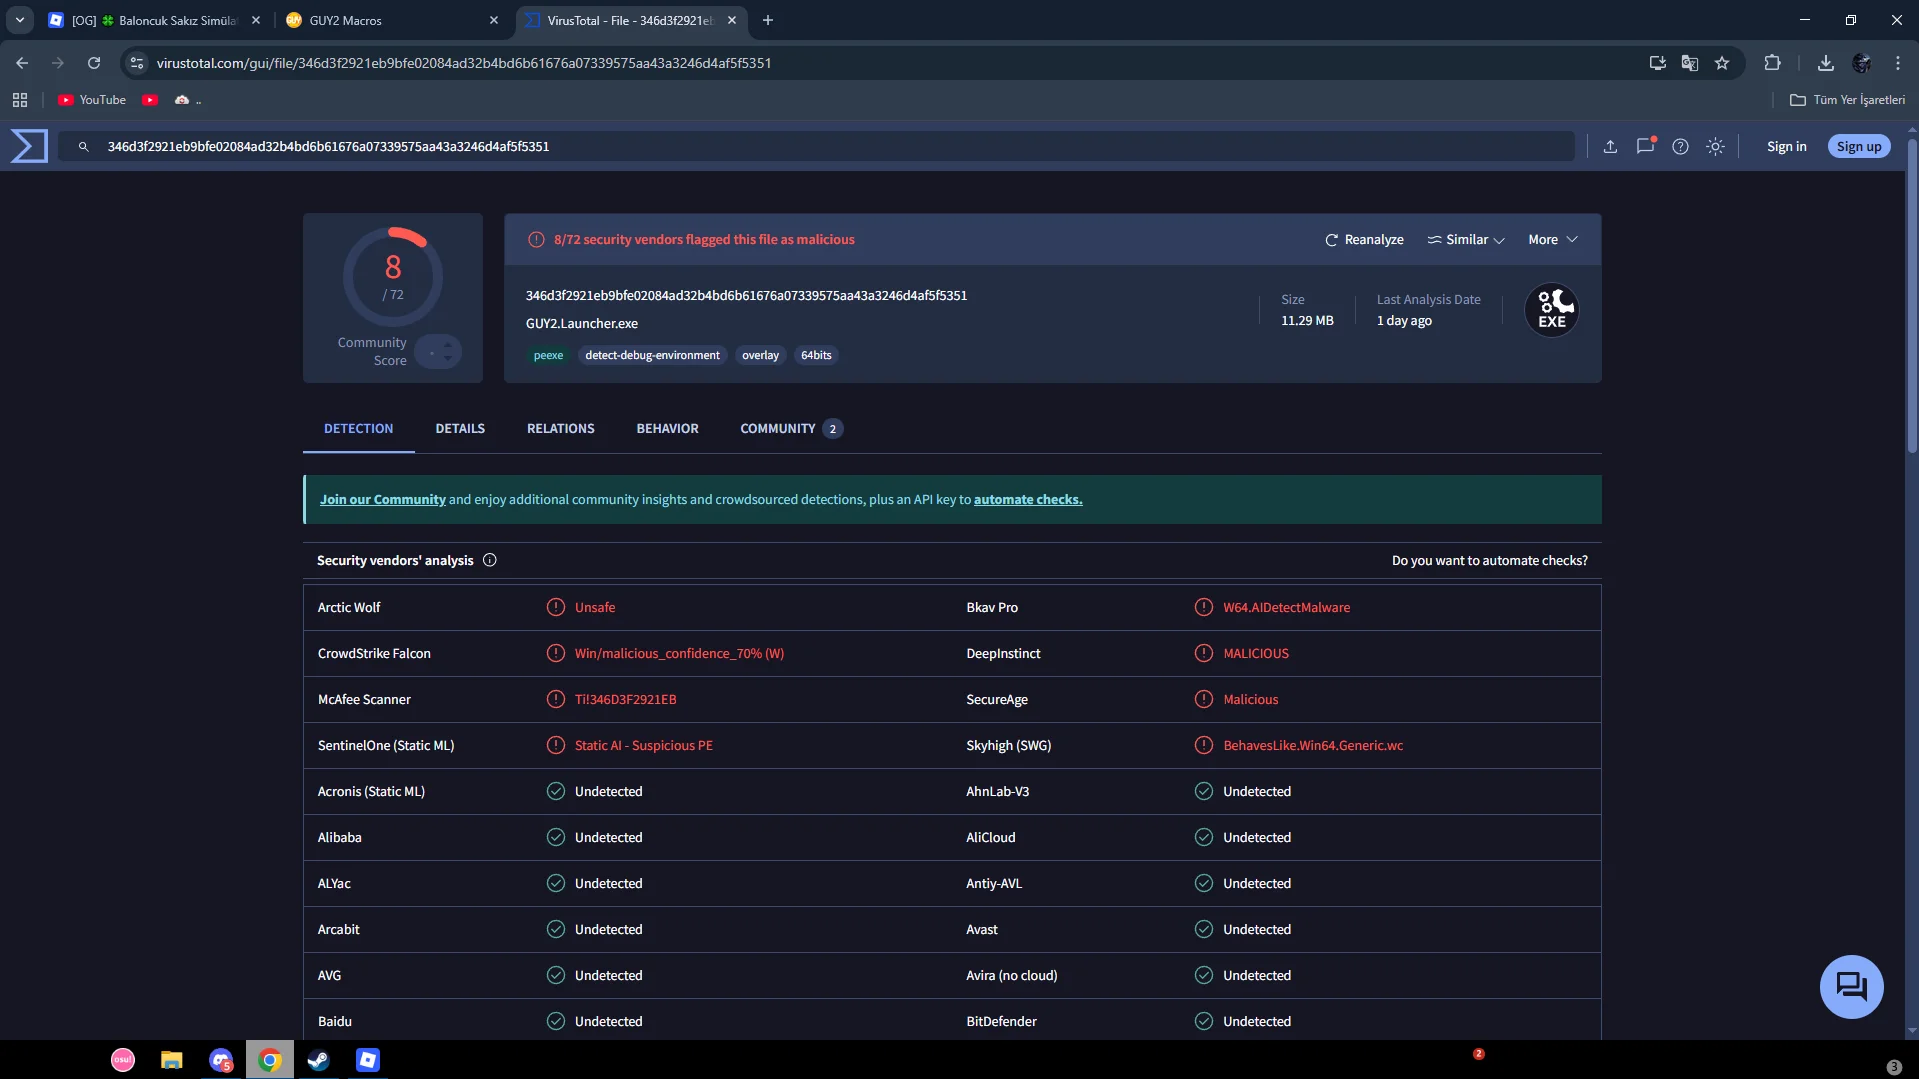Open the apps grid in bookmarks bar

coord(20,100)
